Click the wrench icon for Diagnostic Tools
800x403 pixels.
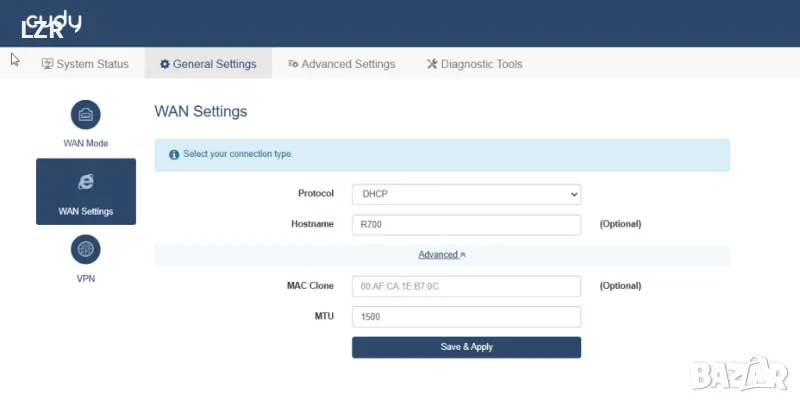click(x=432, y=64)
